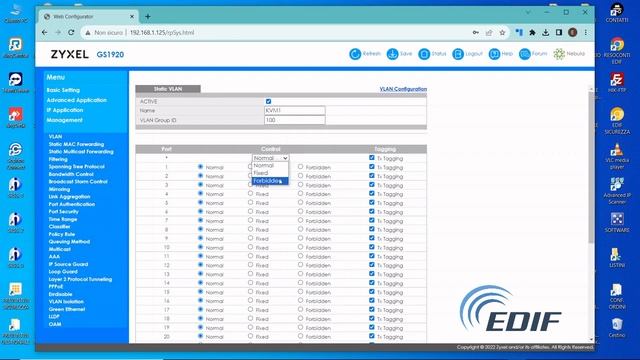
Task: Open Spanning Tree Protocol in sidebar
Action: click(76, 167)
